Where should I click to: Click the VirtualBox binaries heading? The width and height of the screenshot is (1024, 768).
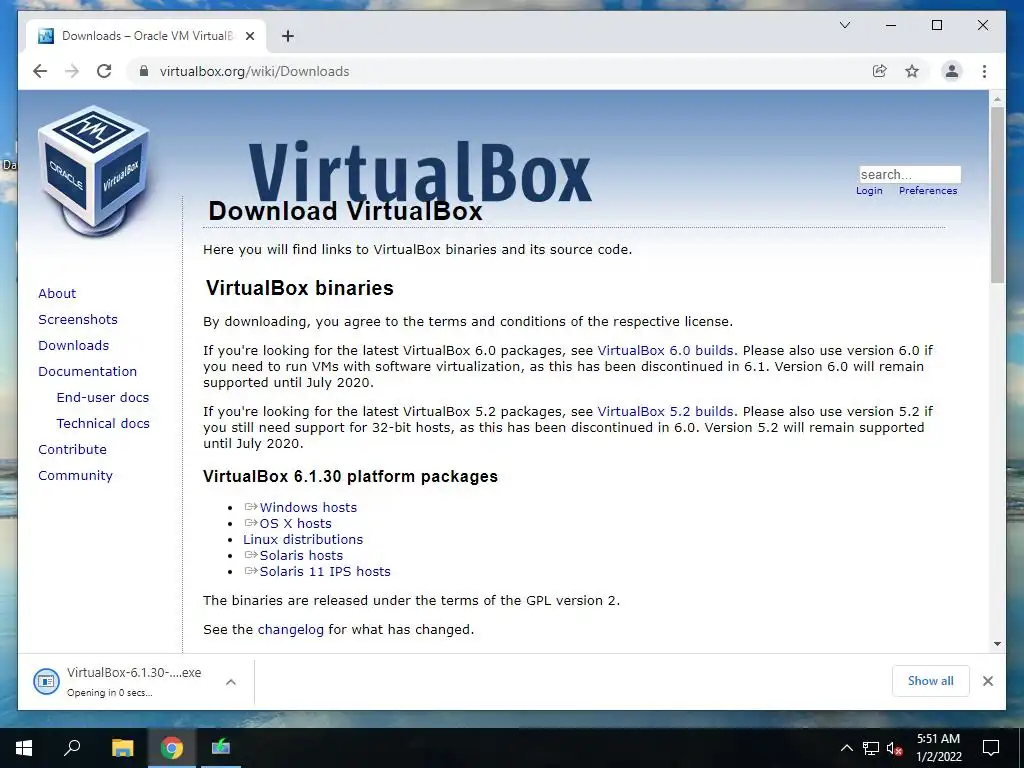[x=300, y=288]
